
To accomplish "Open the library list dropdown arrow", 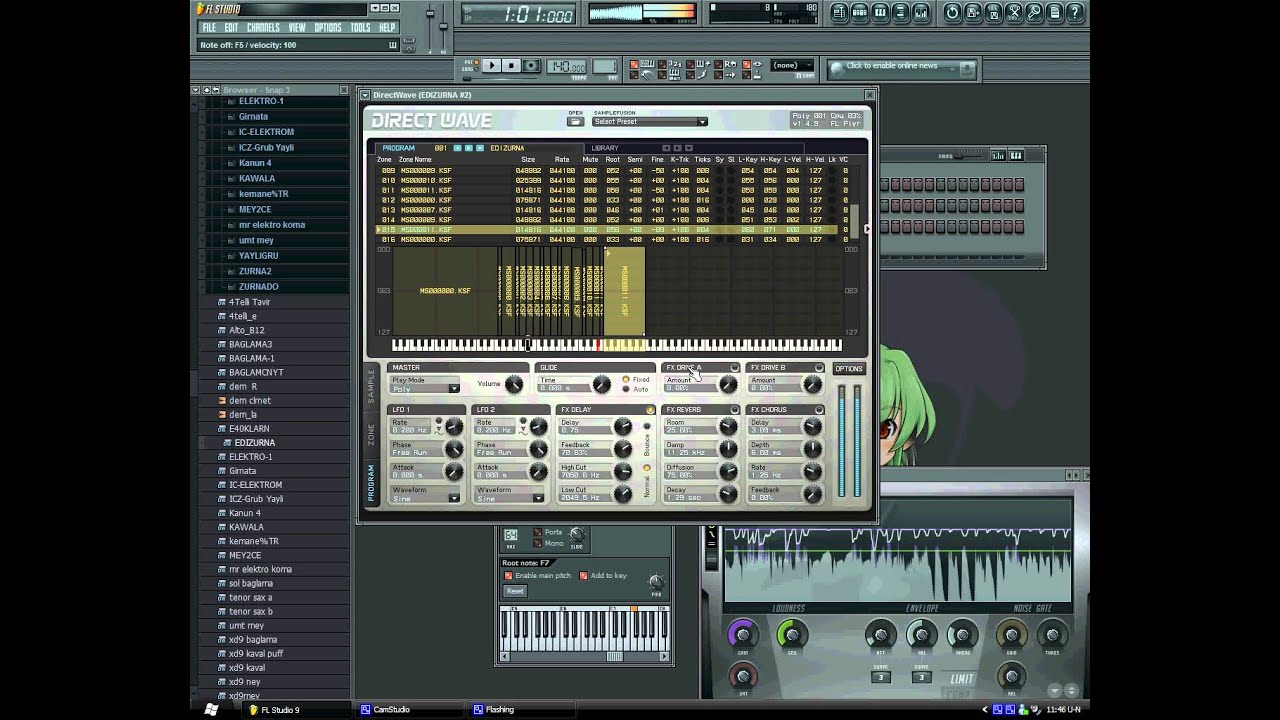I will [x=689, y=148].
